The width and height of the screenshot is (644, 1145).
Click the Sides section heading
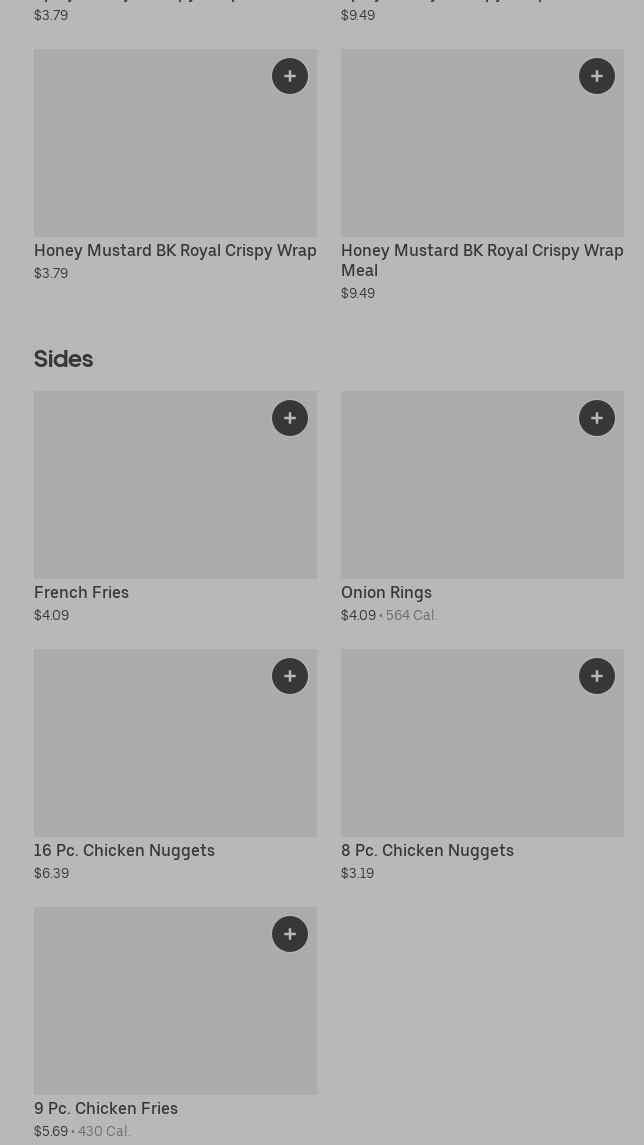point(63,358)
